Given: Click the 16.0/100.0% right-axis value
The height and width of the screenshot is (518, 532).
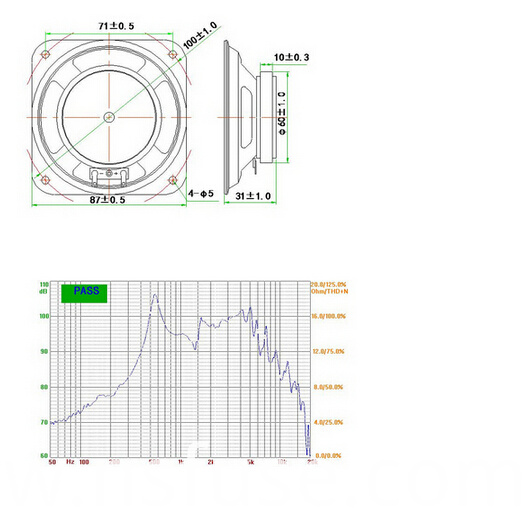Looking at the screenshot, I should [x=328, y=316].
